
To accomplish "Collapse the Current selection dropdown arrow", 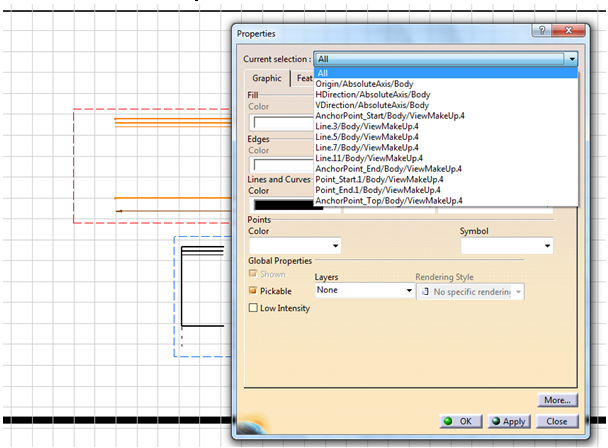I will point(572,60).
